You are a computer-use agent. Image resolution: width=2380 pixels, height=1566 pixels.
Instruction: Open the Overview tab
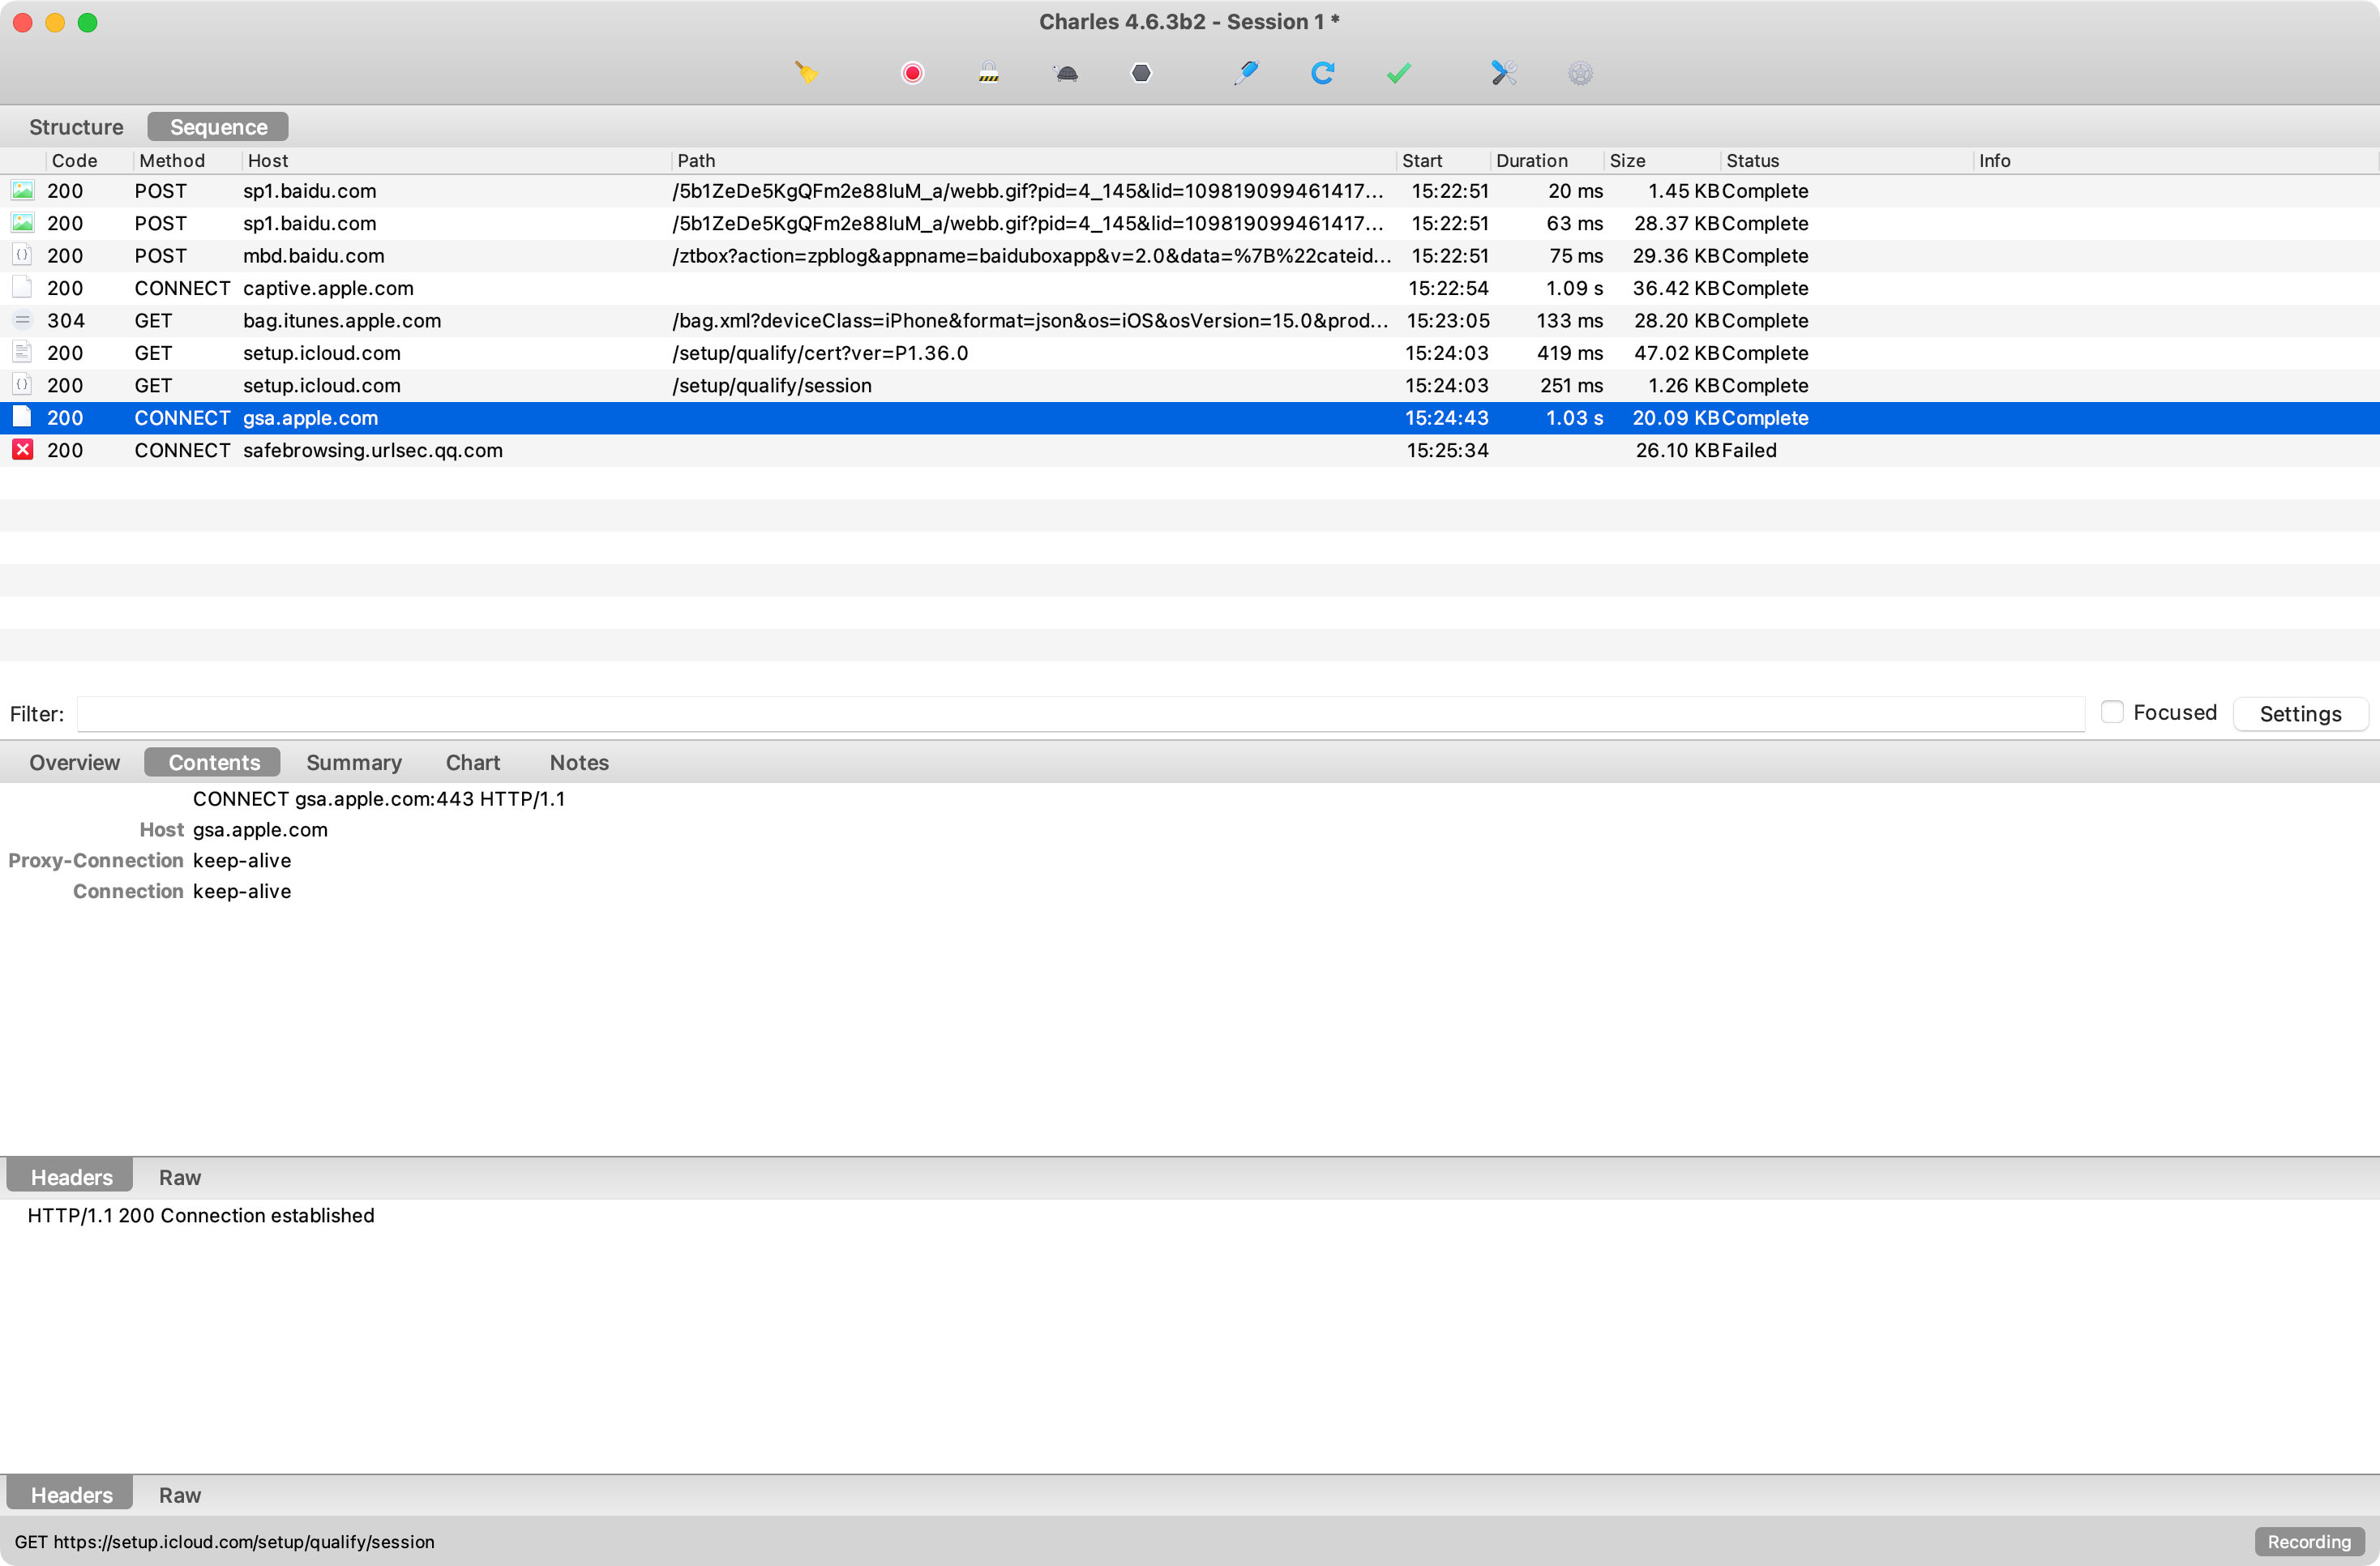[x=74, y=762]
